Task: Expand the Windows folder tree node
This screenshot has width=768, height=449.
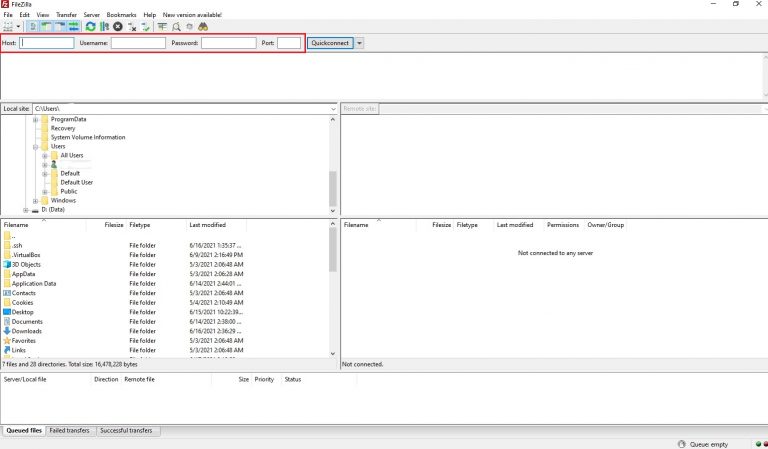Action: point(35,201)
